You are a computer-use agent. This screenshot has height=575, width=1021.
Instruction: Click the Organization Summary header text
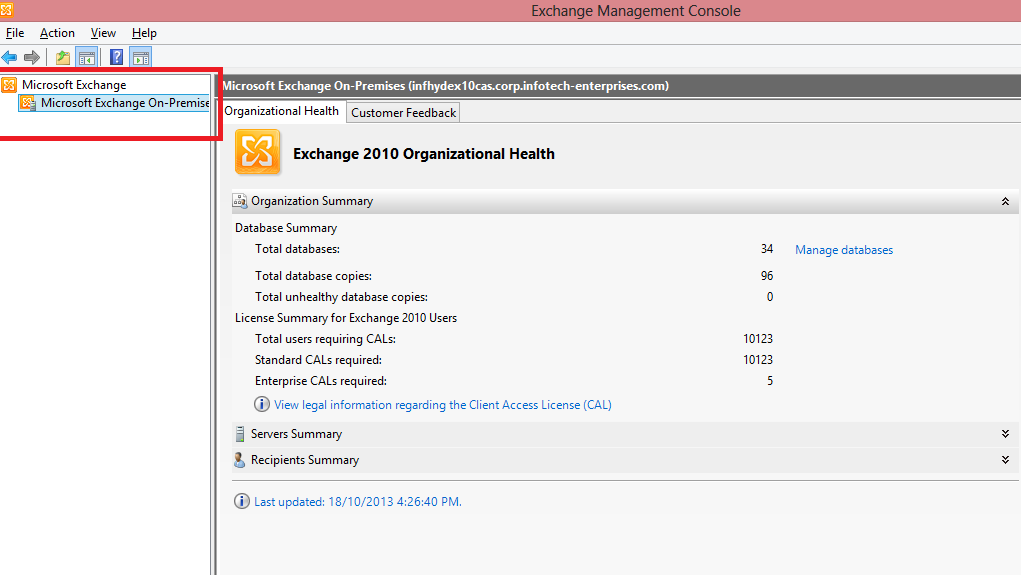(x=312, y=201)
